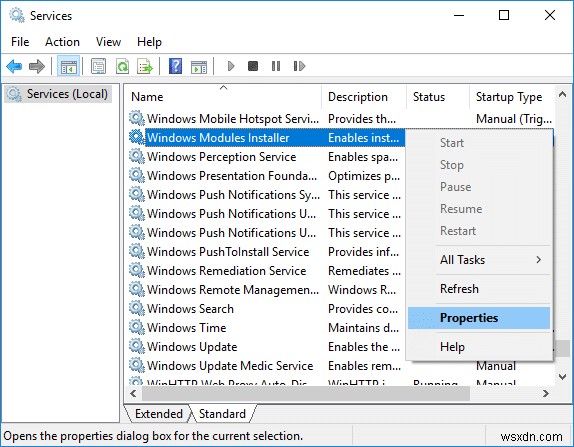The image size is (574, 447).
Task: Select the Windows Update service name
Action: [192, 347]
